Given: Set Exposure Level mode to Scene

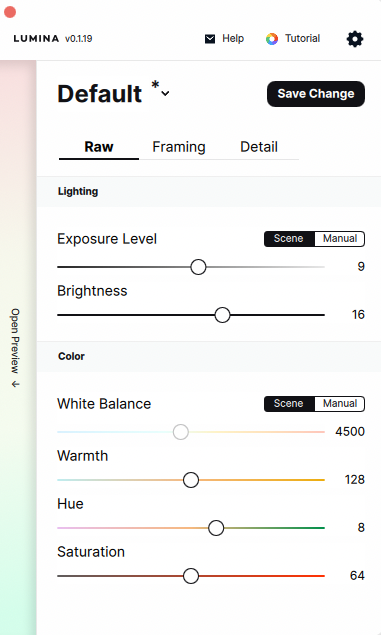Looking at the screenshot, I should pyautogui.click(x=289, y=239).
